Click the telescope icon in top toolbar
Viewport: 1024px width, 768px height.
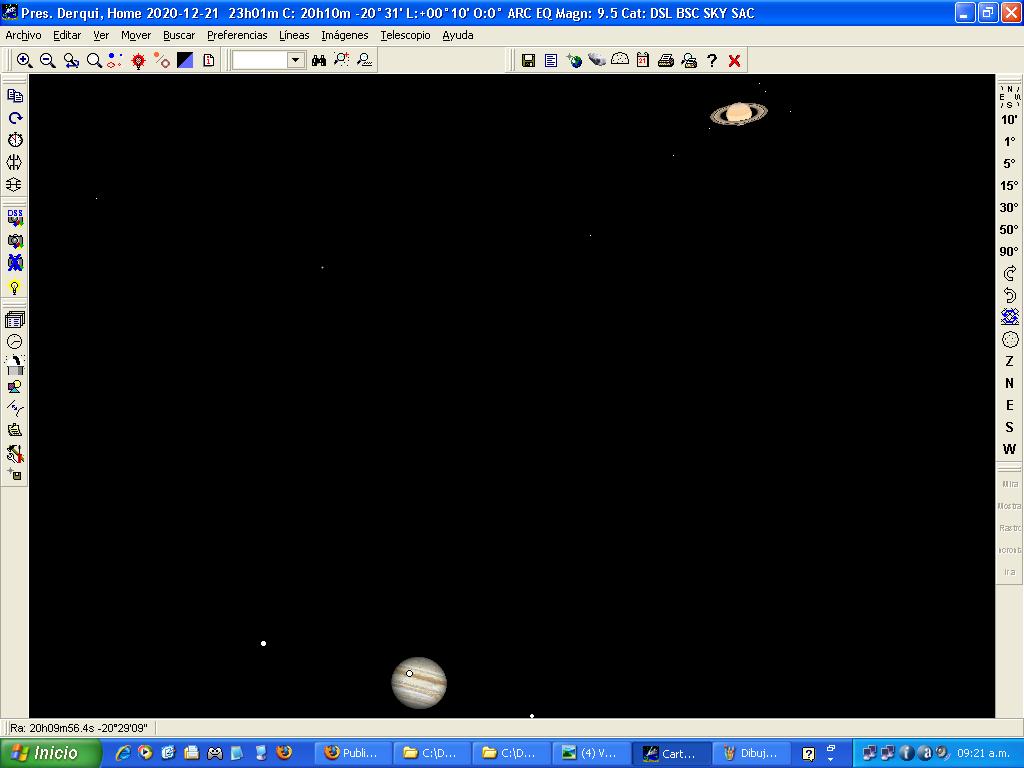597,60
